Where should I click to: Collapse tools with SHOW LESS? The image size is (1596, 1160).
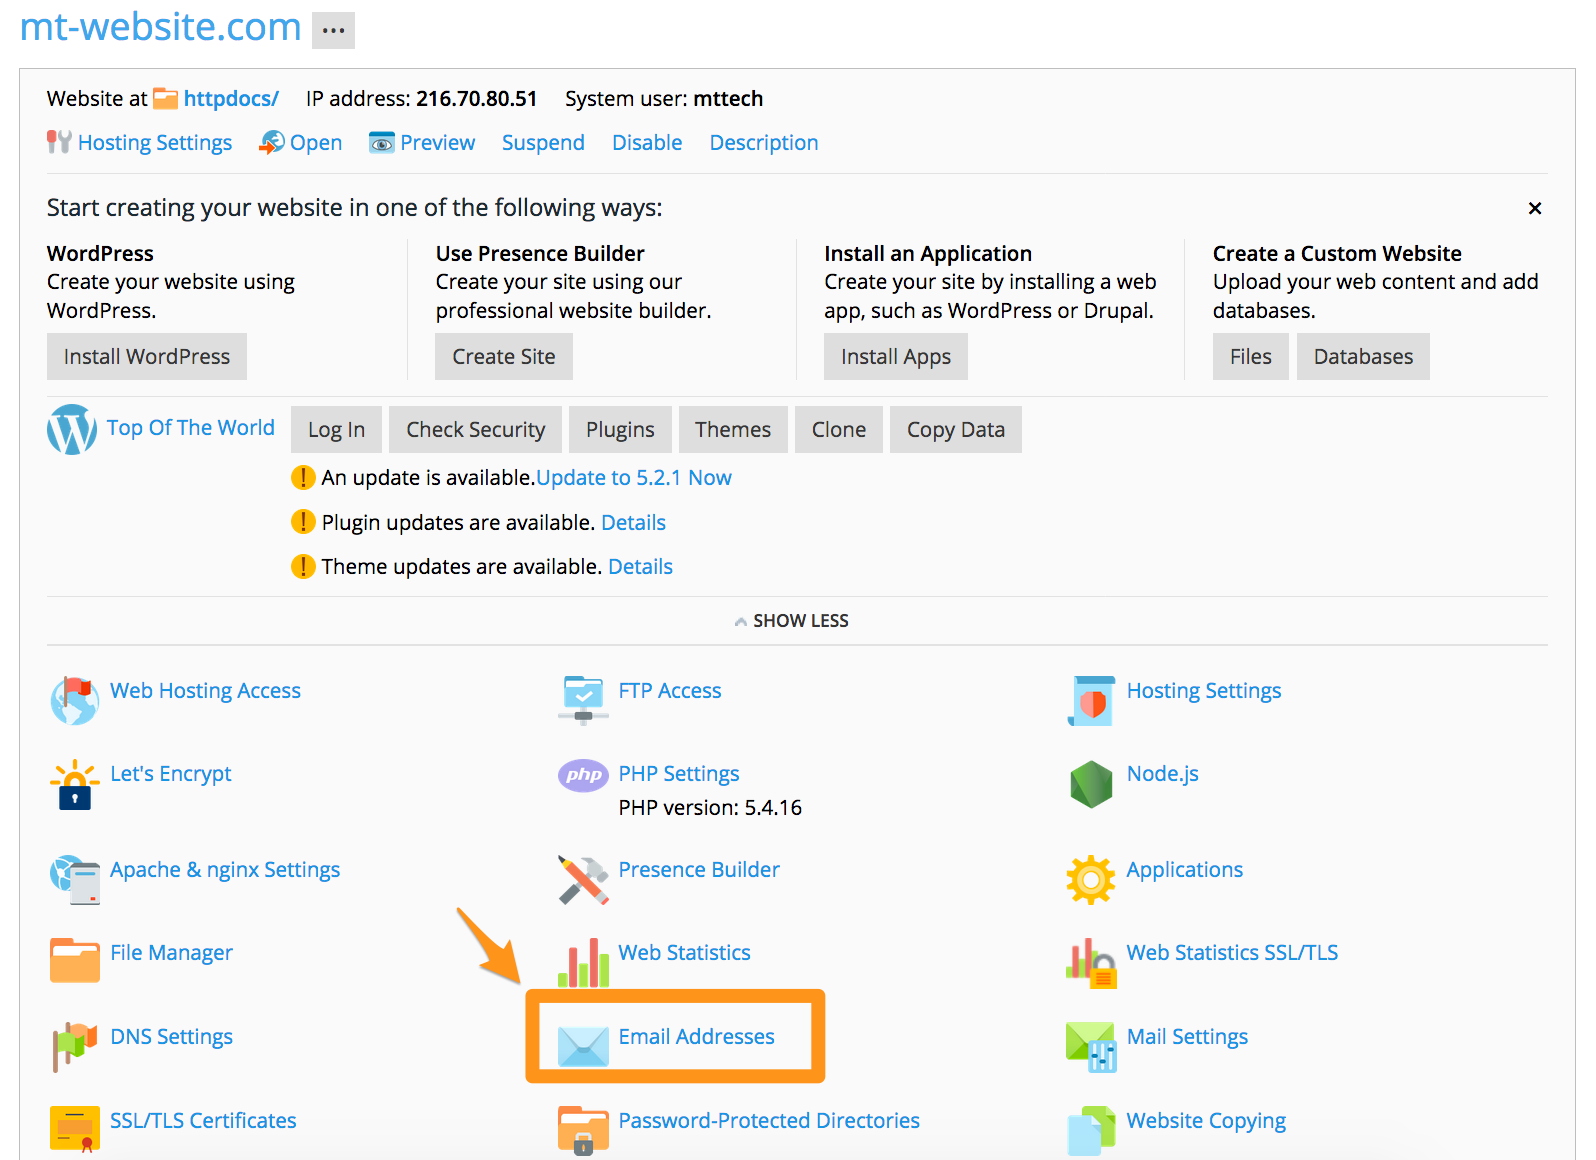tap(791, 621)
